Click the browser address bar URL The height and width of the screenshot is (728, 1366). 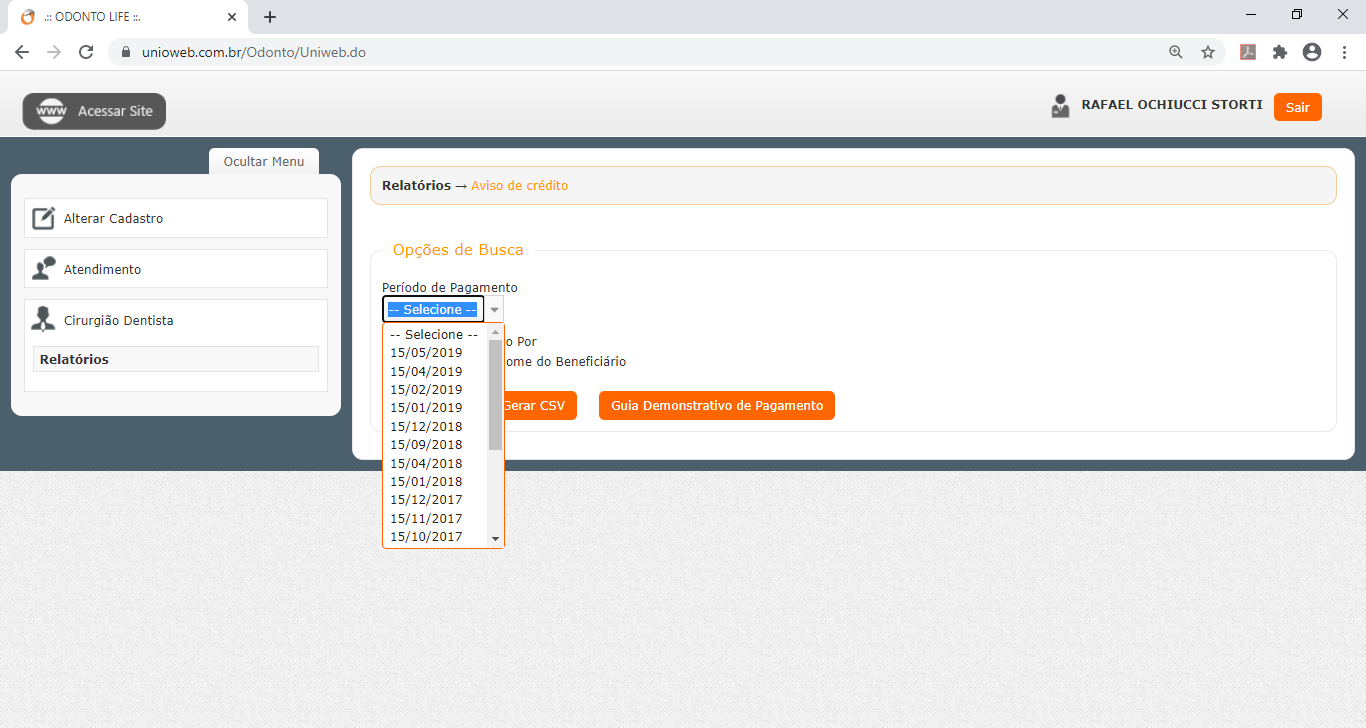300,52
